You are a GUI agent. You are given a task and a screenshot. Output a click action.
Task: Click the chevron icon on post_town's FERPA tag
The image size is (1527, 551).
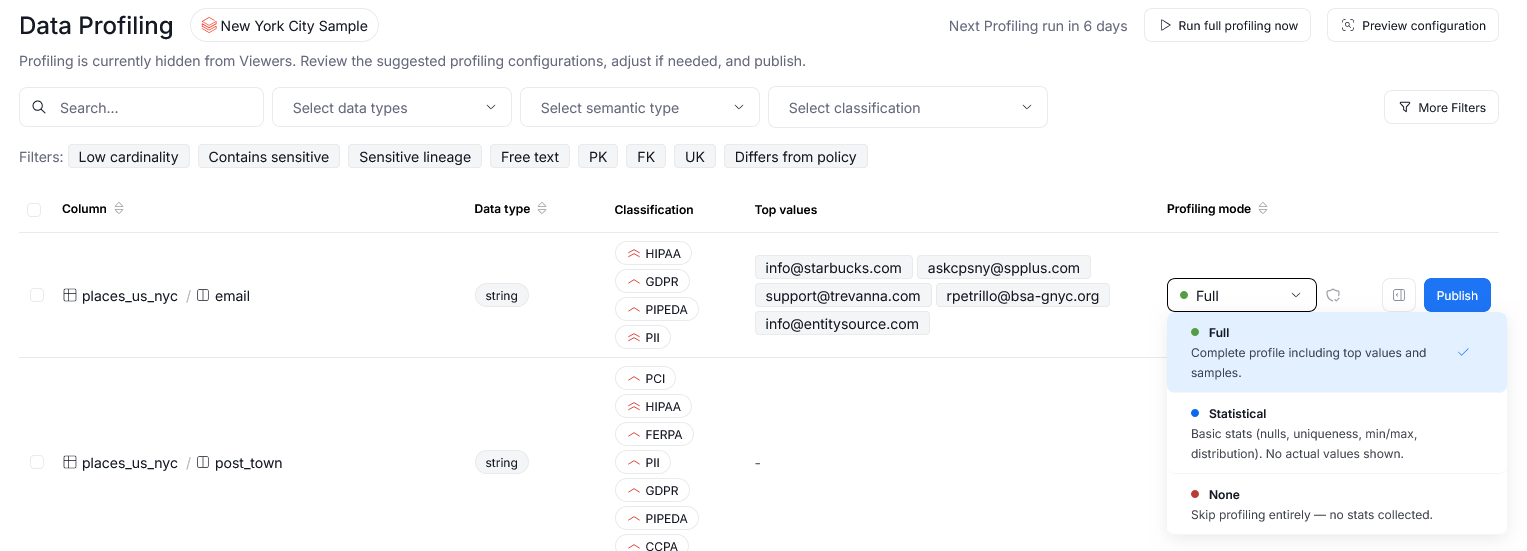(633, 435)
